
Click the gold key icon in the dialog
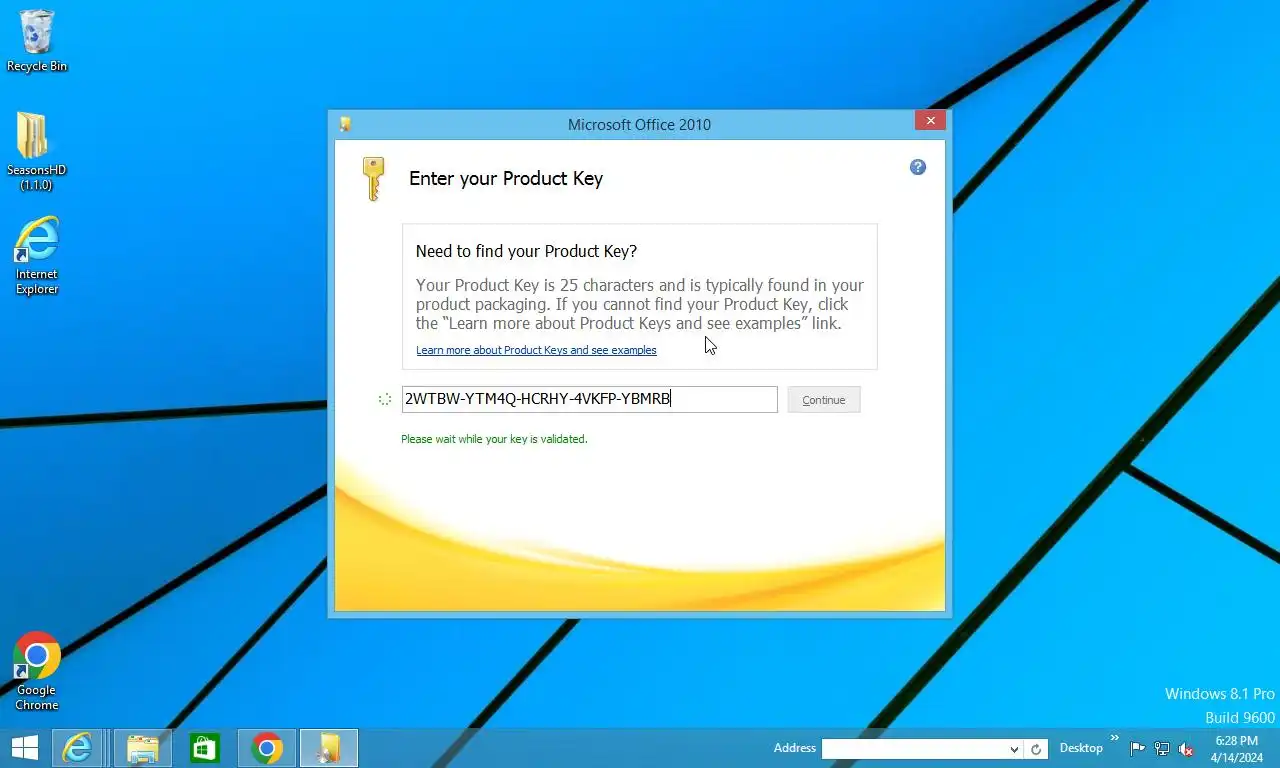[x=373, y=179]
